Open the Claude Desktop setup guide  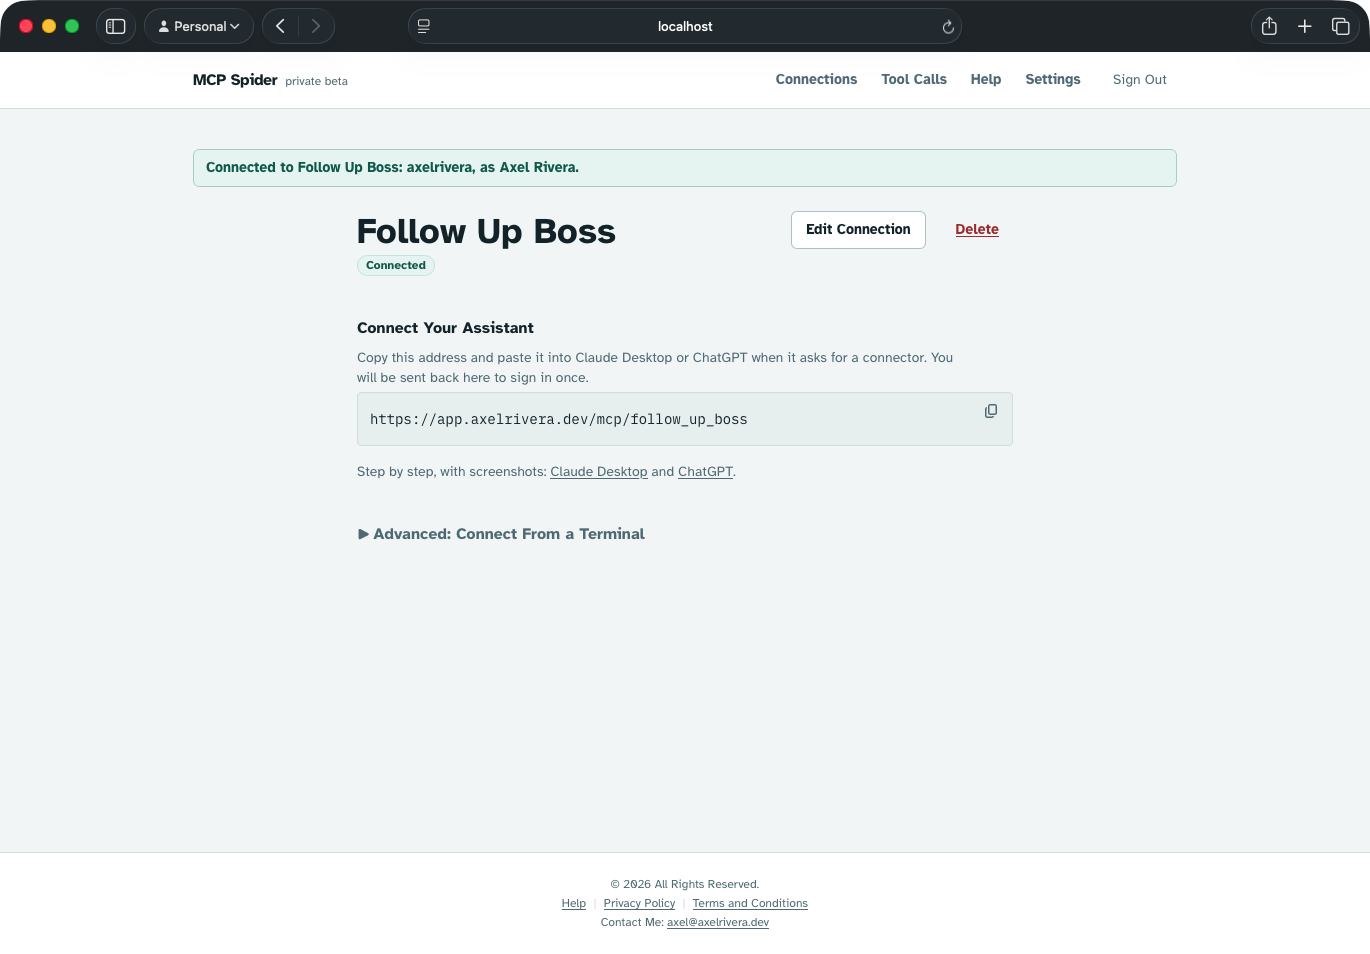pos(599,472)
